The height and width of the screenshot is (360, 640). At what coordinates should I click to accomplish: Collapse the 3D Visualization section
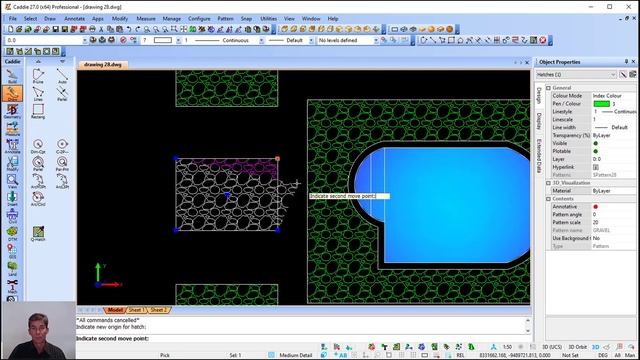tap(549, 183)
